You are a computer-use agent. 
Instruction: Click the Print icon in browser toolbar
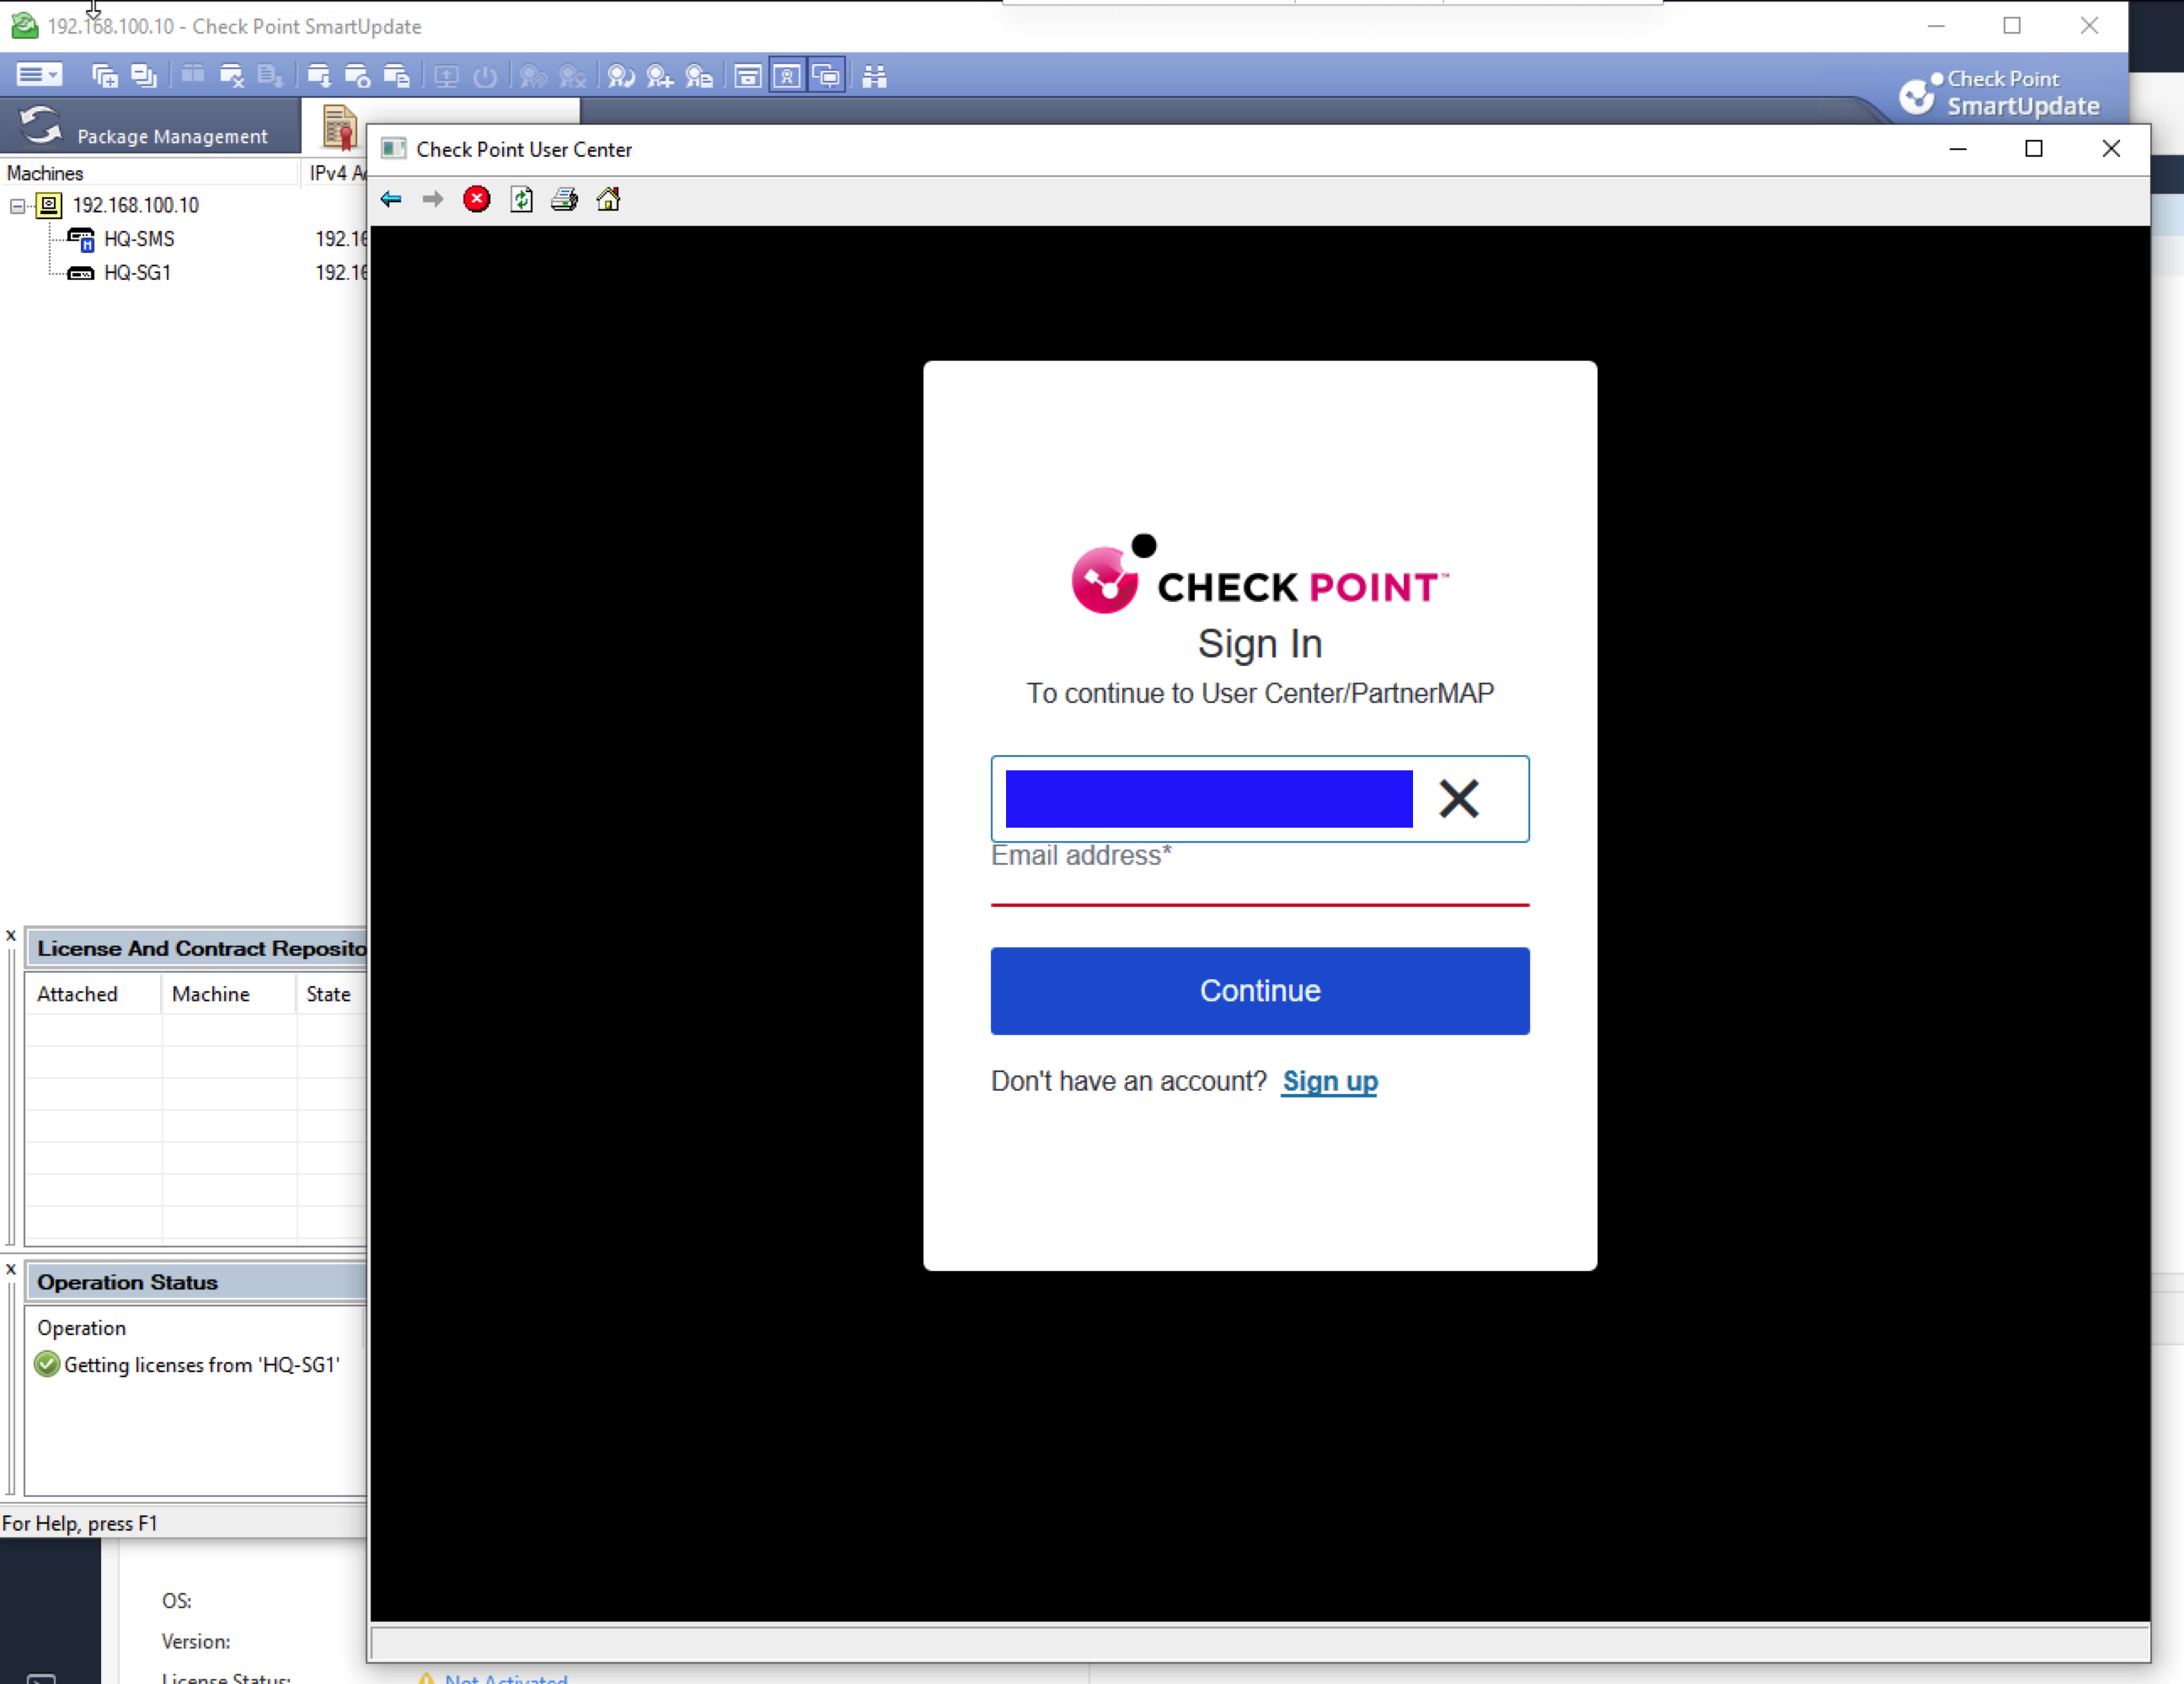[564, 199]
